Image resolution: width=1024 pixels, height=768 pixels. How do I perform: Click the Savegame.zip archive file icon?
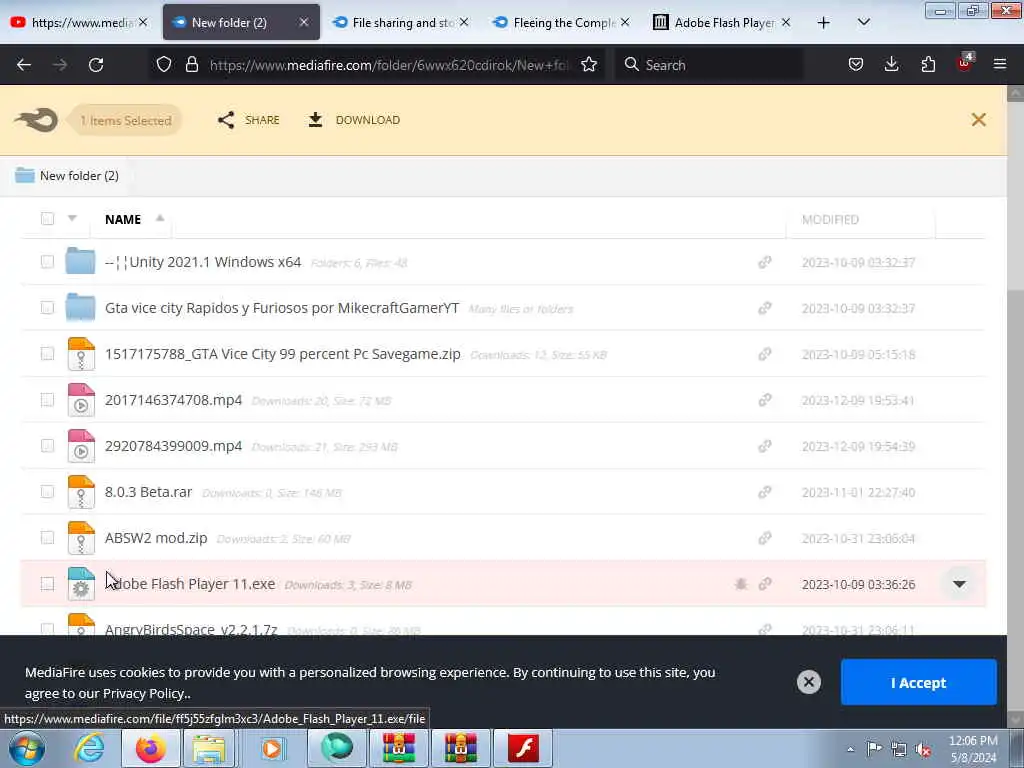(81, 354)
